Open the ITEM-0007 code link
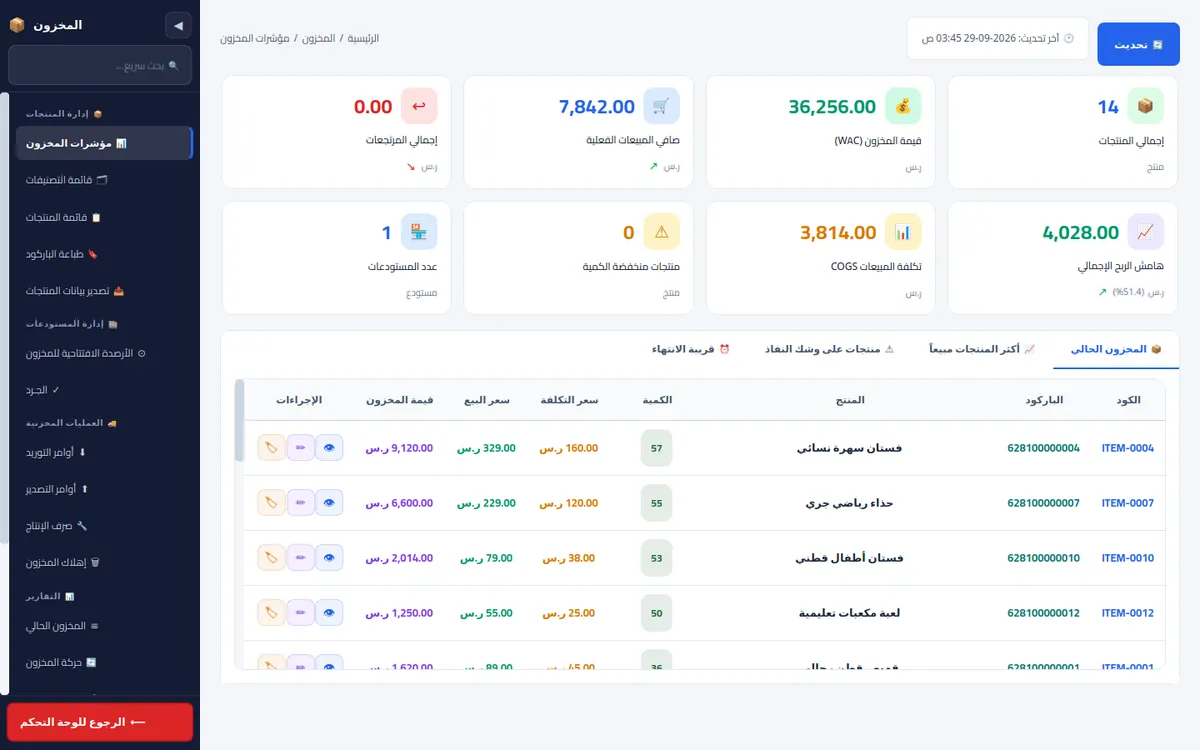The height and width of the screenshot is (750, 1200). tap(1128, 503)
